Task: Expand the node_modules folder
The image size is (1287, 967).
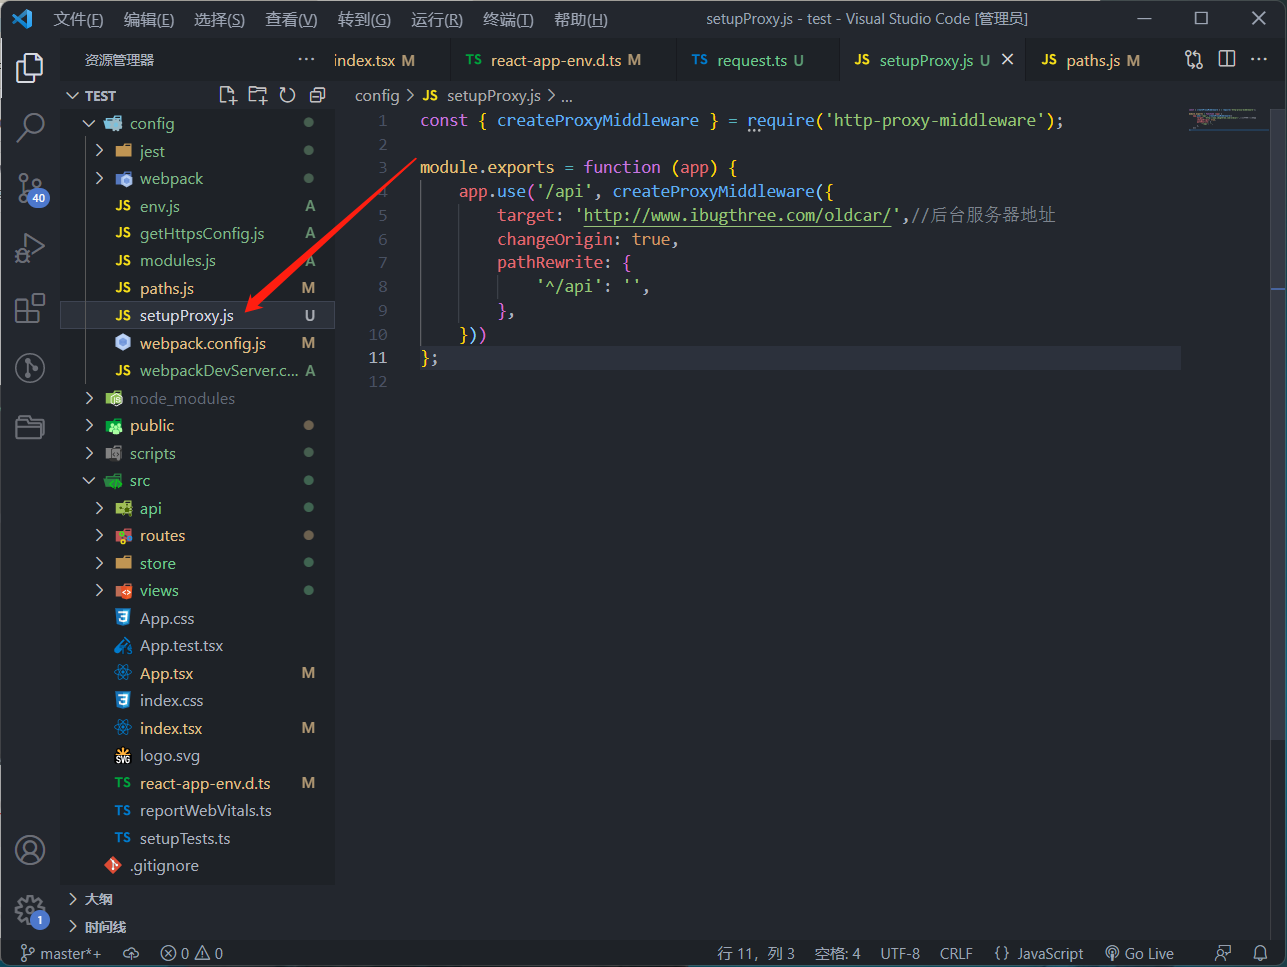Action: pyautogui.click(x=89, y=398)
